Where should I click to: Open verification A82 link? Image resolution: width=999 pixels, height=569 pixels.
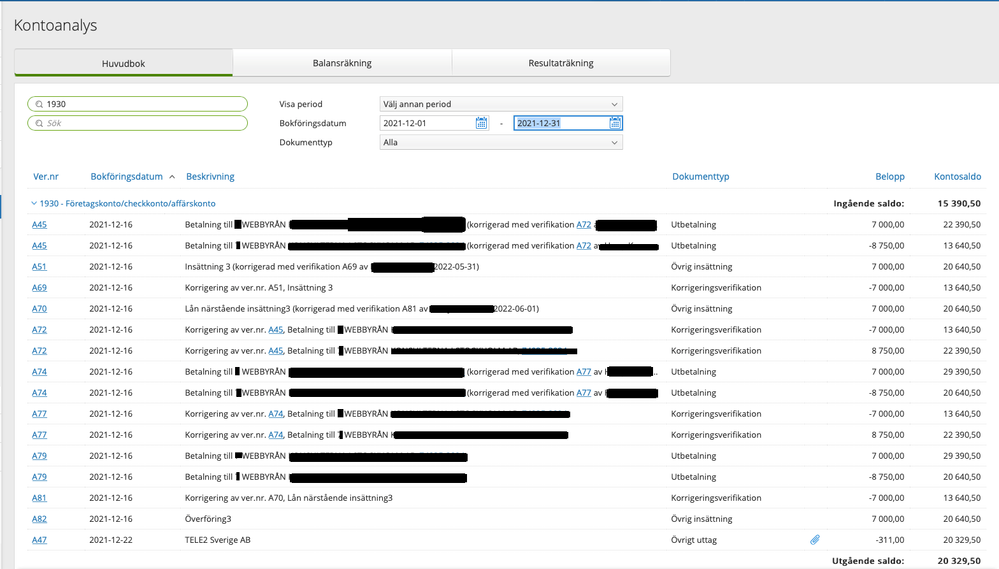[39, 519]
